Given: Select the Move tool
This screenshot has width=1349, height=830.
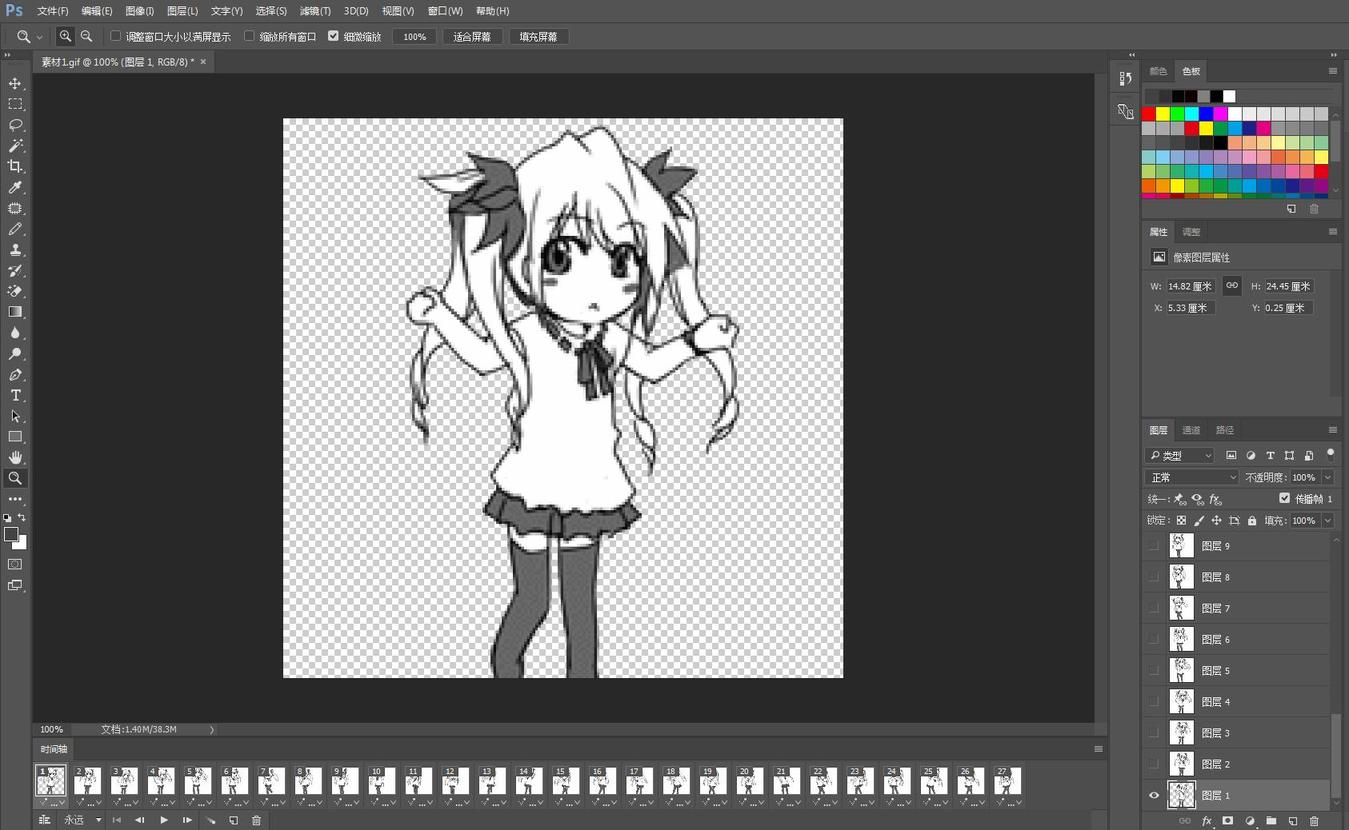Looking at the screenshot, I should tap(15, 83).
